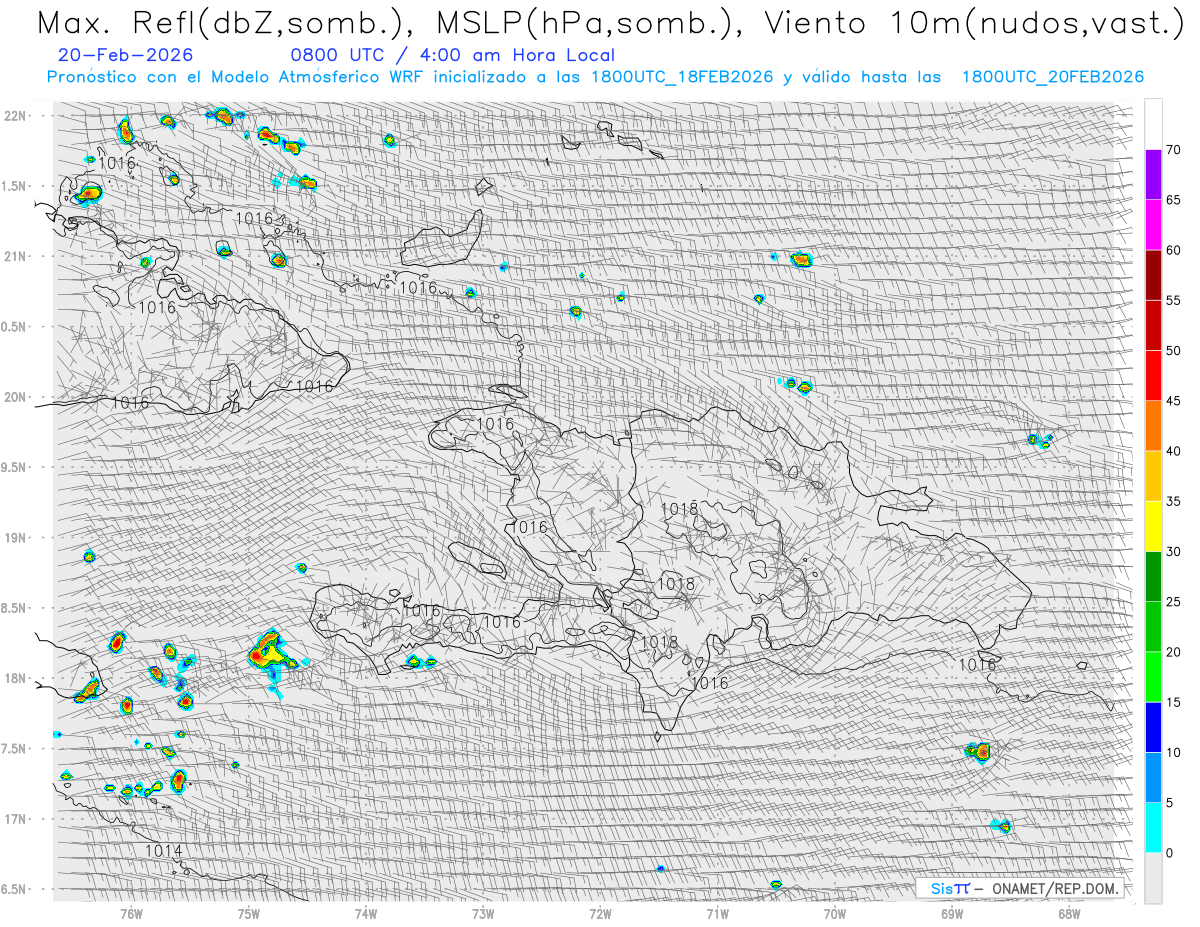Click the cyan 0–5 dBZ colorbar segment
1200x927 pixels.
[x=1153, y=828]
